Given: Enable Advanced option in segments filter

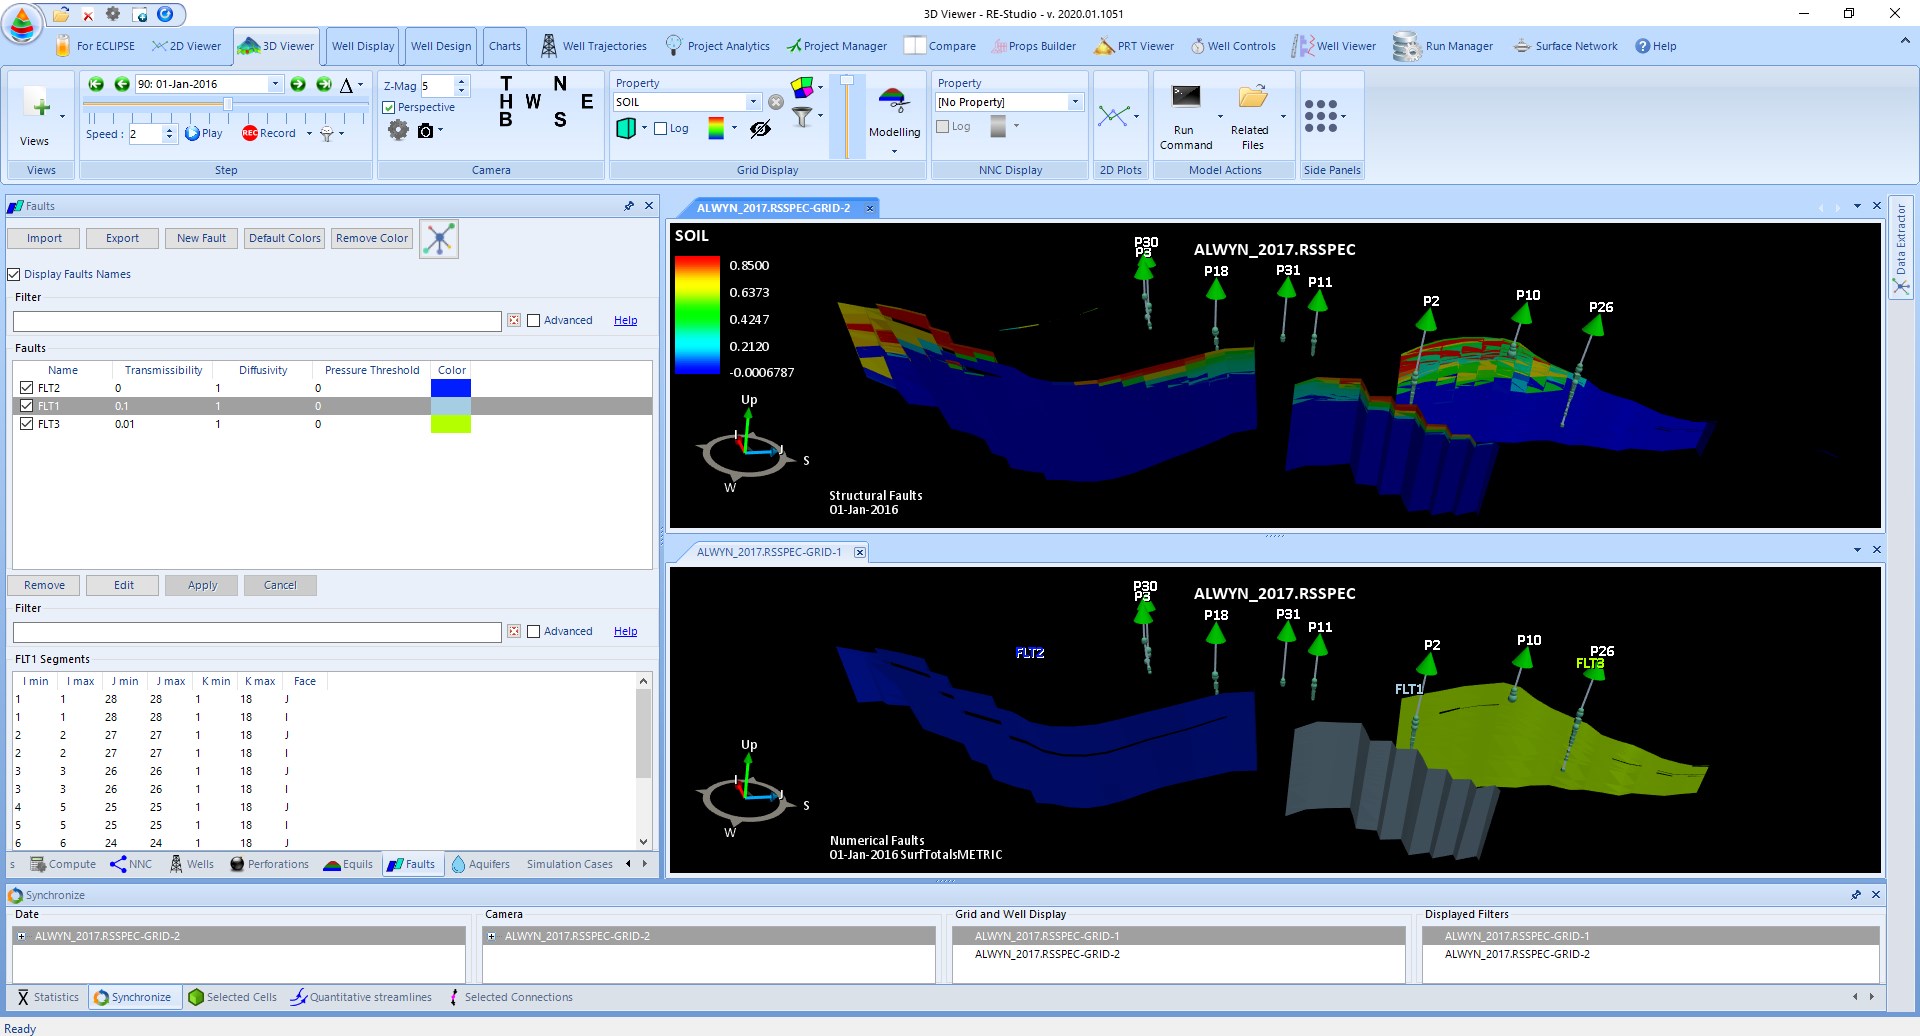Looking at the screenshot, I should (x=534, y=632).
